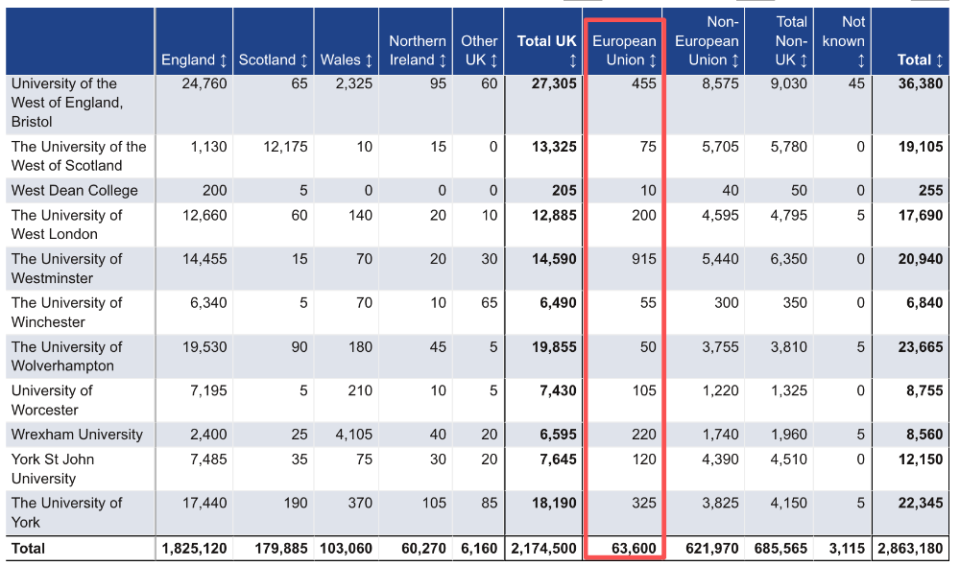The image size is (960, 566).
Task: Toggle sorting on Other UK column
Action: click(x=493, y=60)
